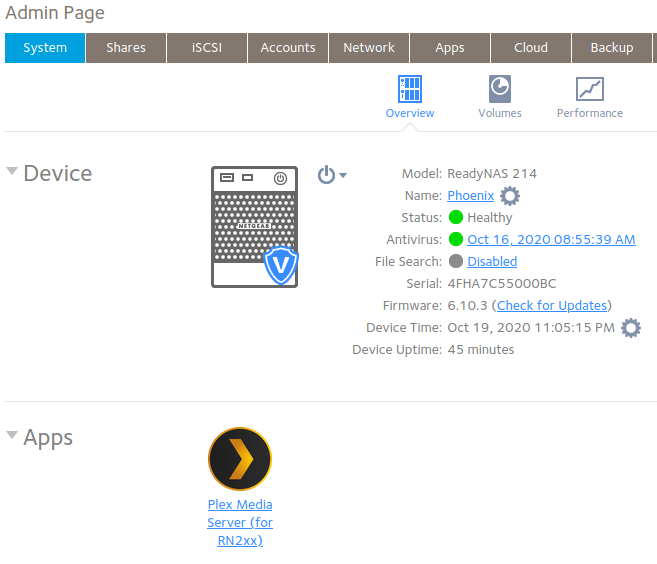The height and width of the screenshot is (564, 657).
Task: Click the Plex Media Server app icon
Action: click(x=240, y=459)
